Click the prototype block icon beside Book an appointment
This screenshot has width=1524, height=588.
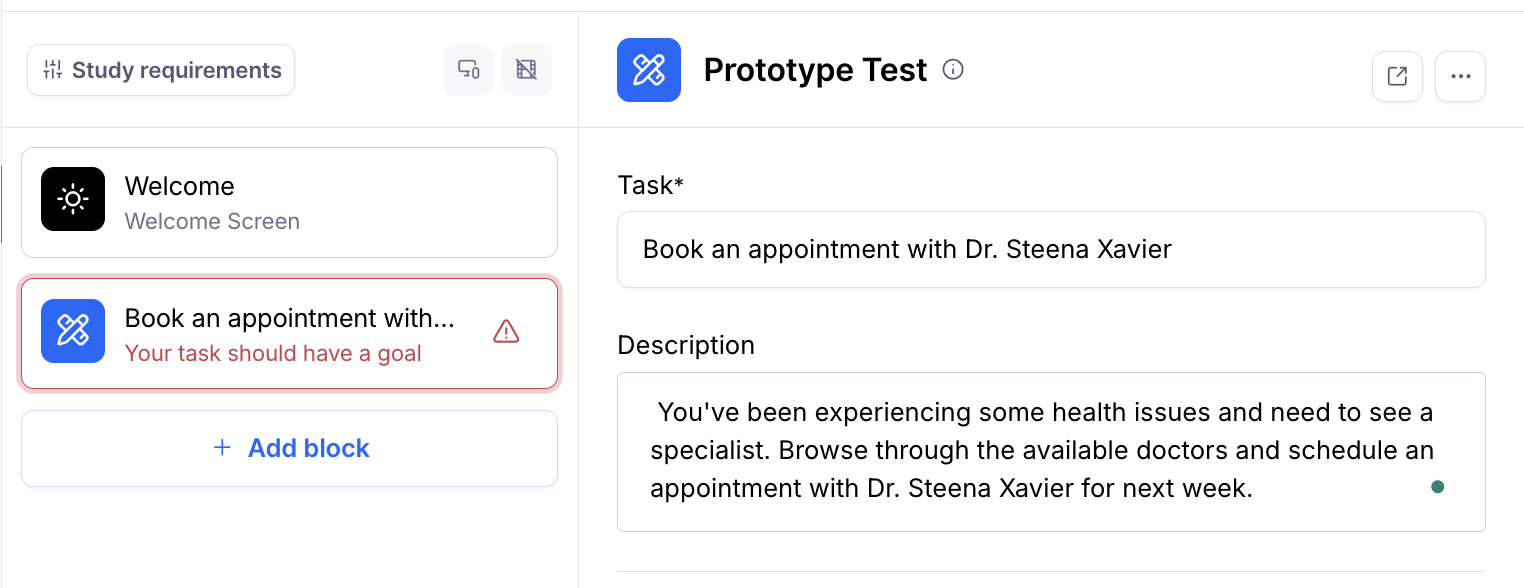[x=73, y=331]
